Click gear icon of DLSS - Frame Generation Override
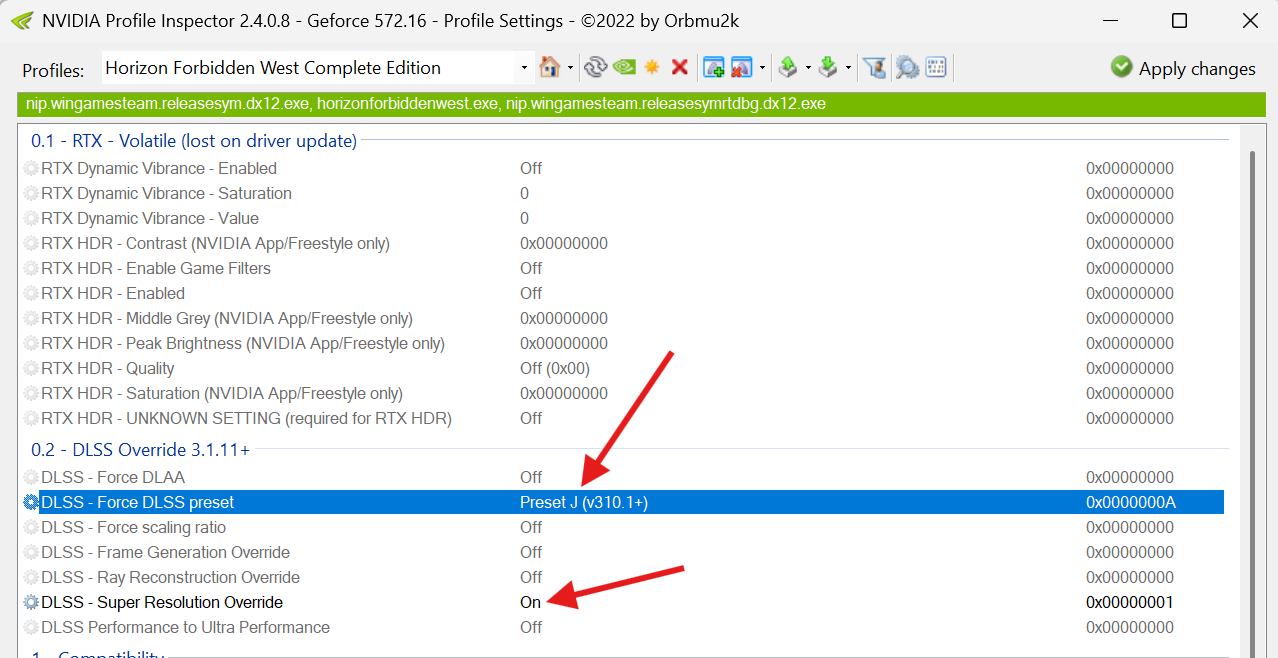This screenshot has width=1278, height=658. point(31,552)
